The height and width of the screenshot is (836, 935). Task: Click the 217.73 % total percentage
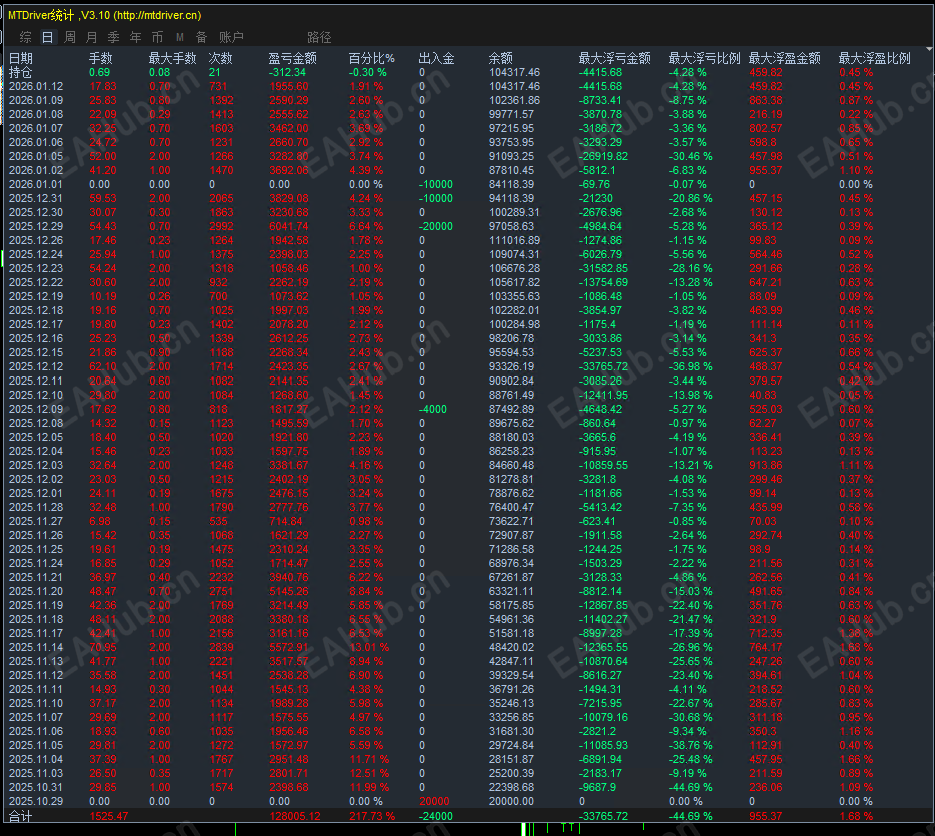click(x=371, y=816)
